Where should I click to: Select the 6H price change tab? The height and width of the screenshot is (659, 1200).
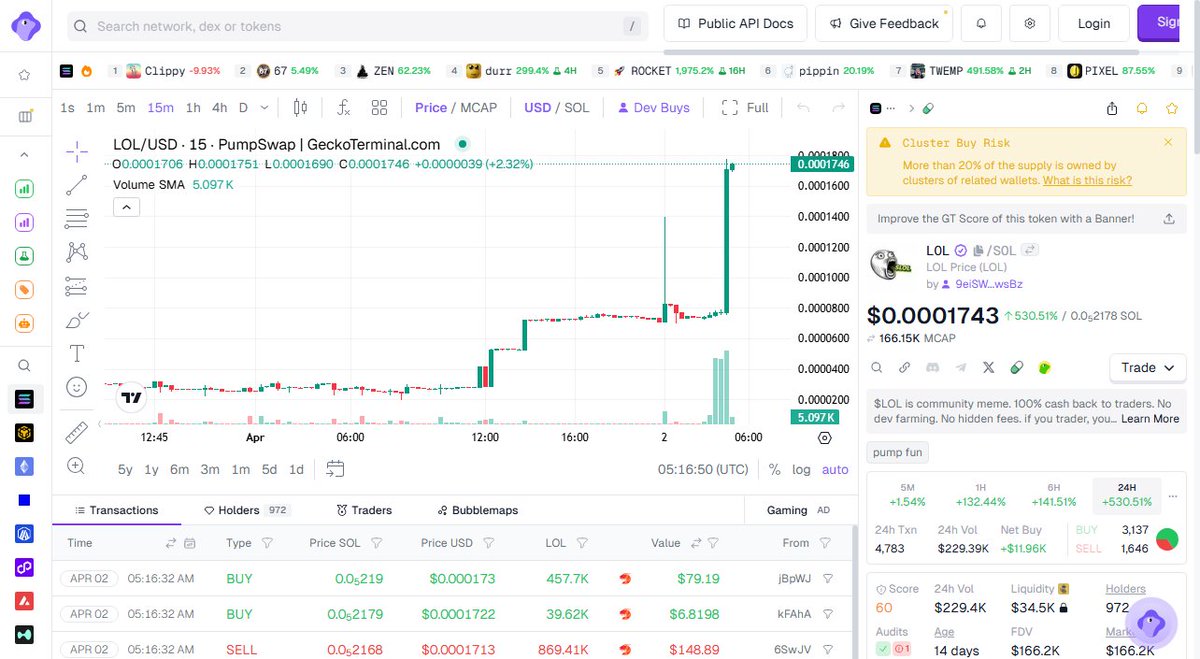click(x=1054, y=495)
